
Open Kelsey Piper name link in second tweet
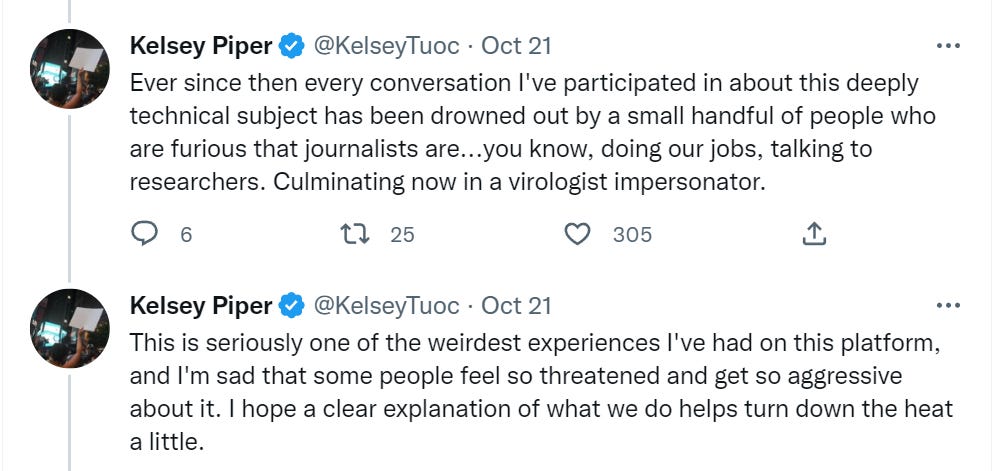pos(200,305)
